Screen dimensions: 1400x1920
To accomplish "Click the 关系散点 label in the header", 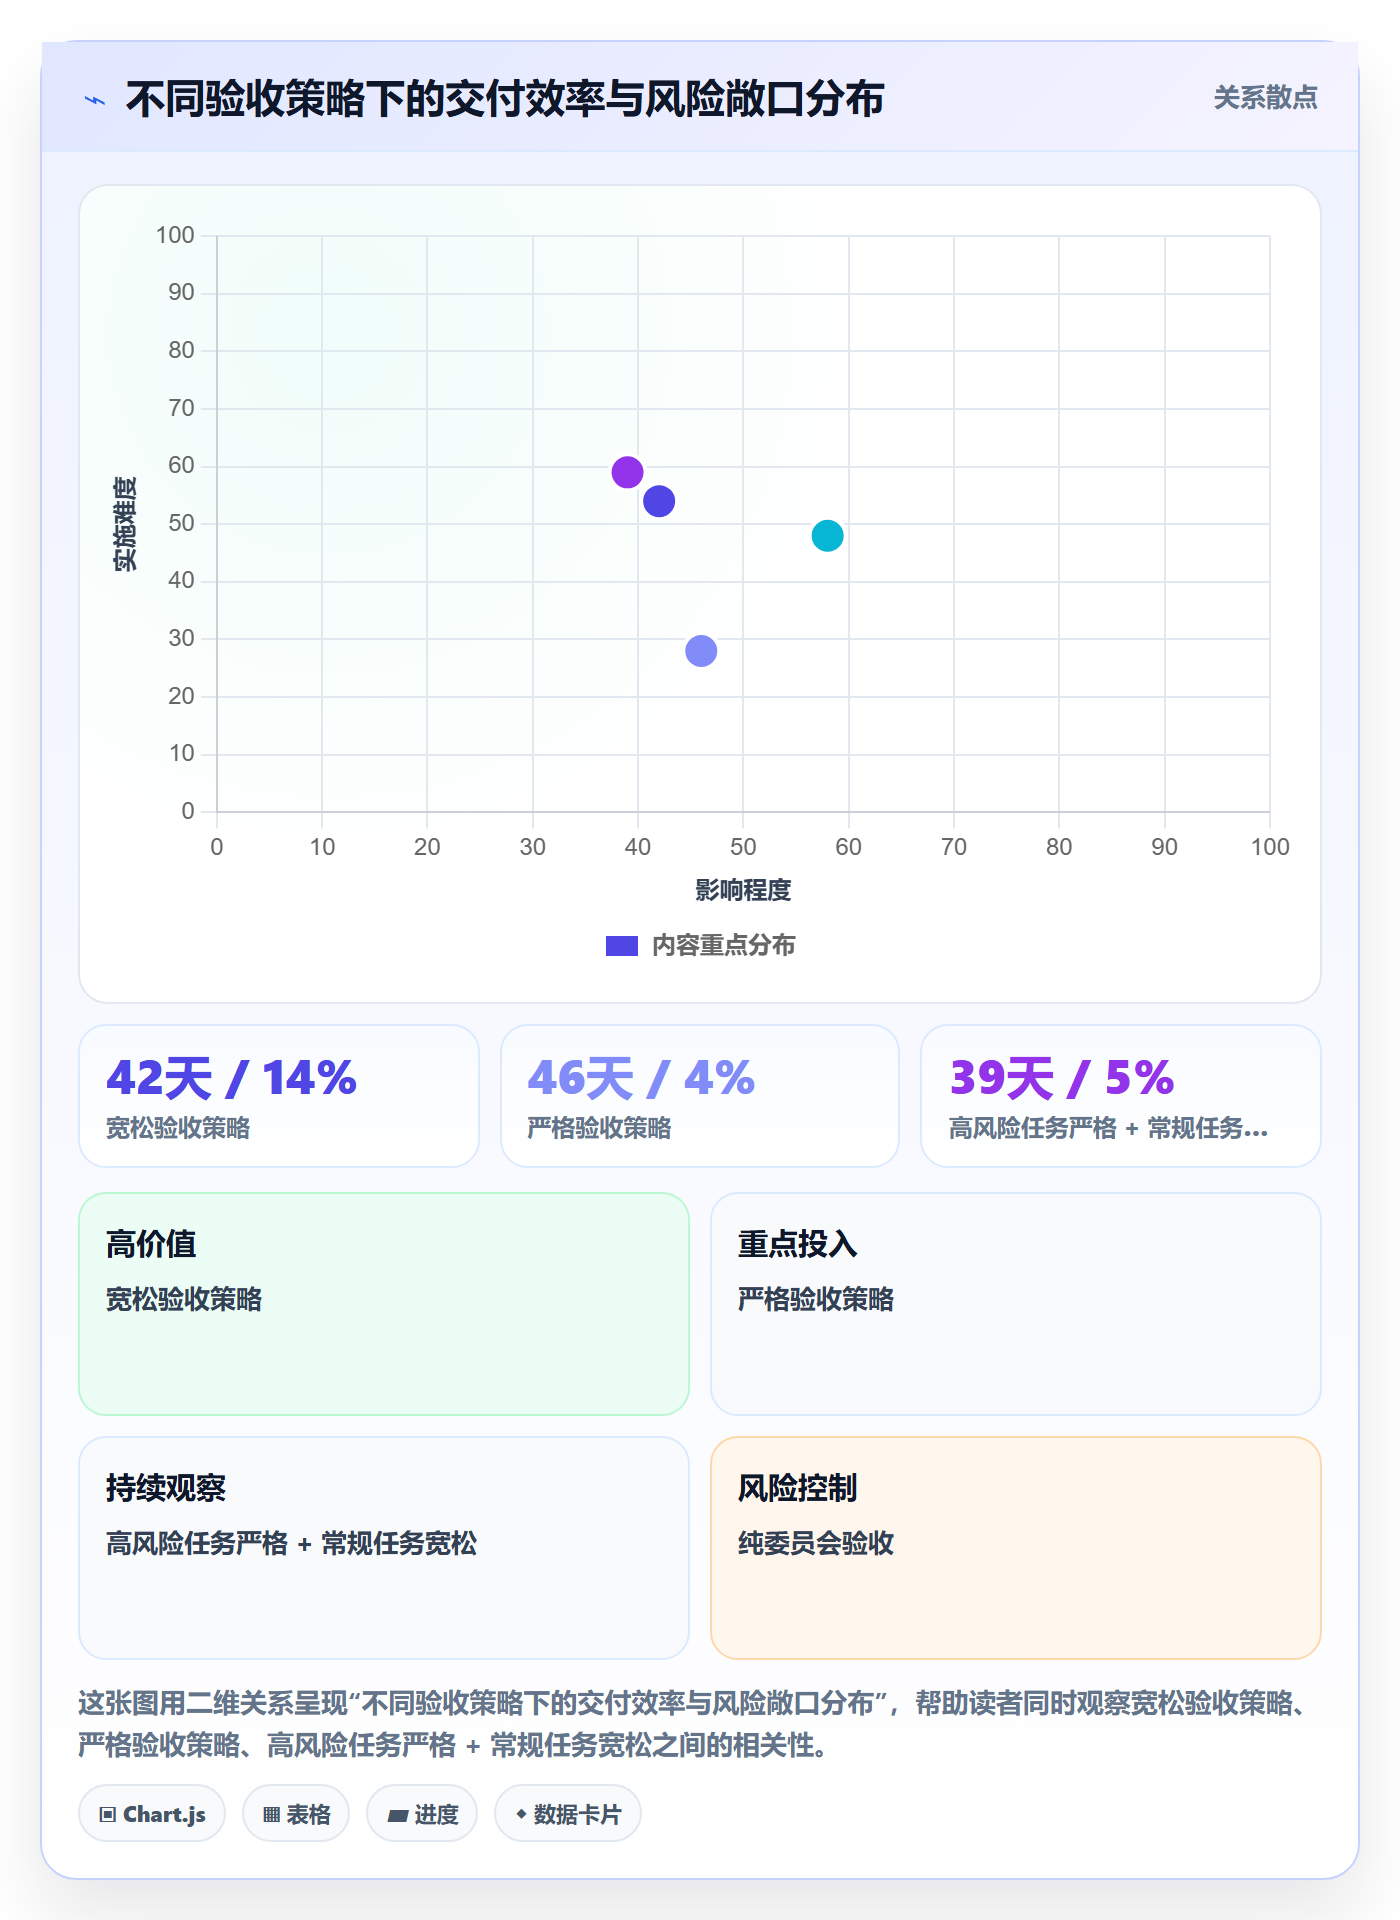I will (x=1265, y=98).
